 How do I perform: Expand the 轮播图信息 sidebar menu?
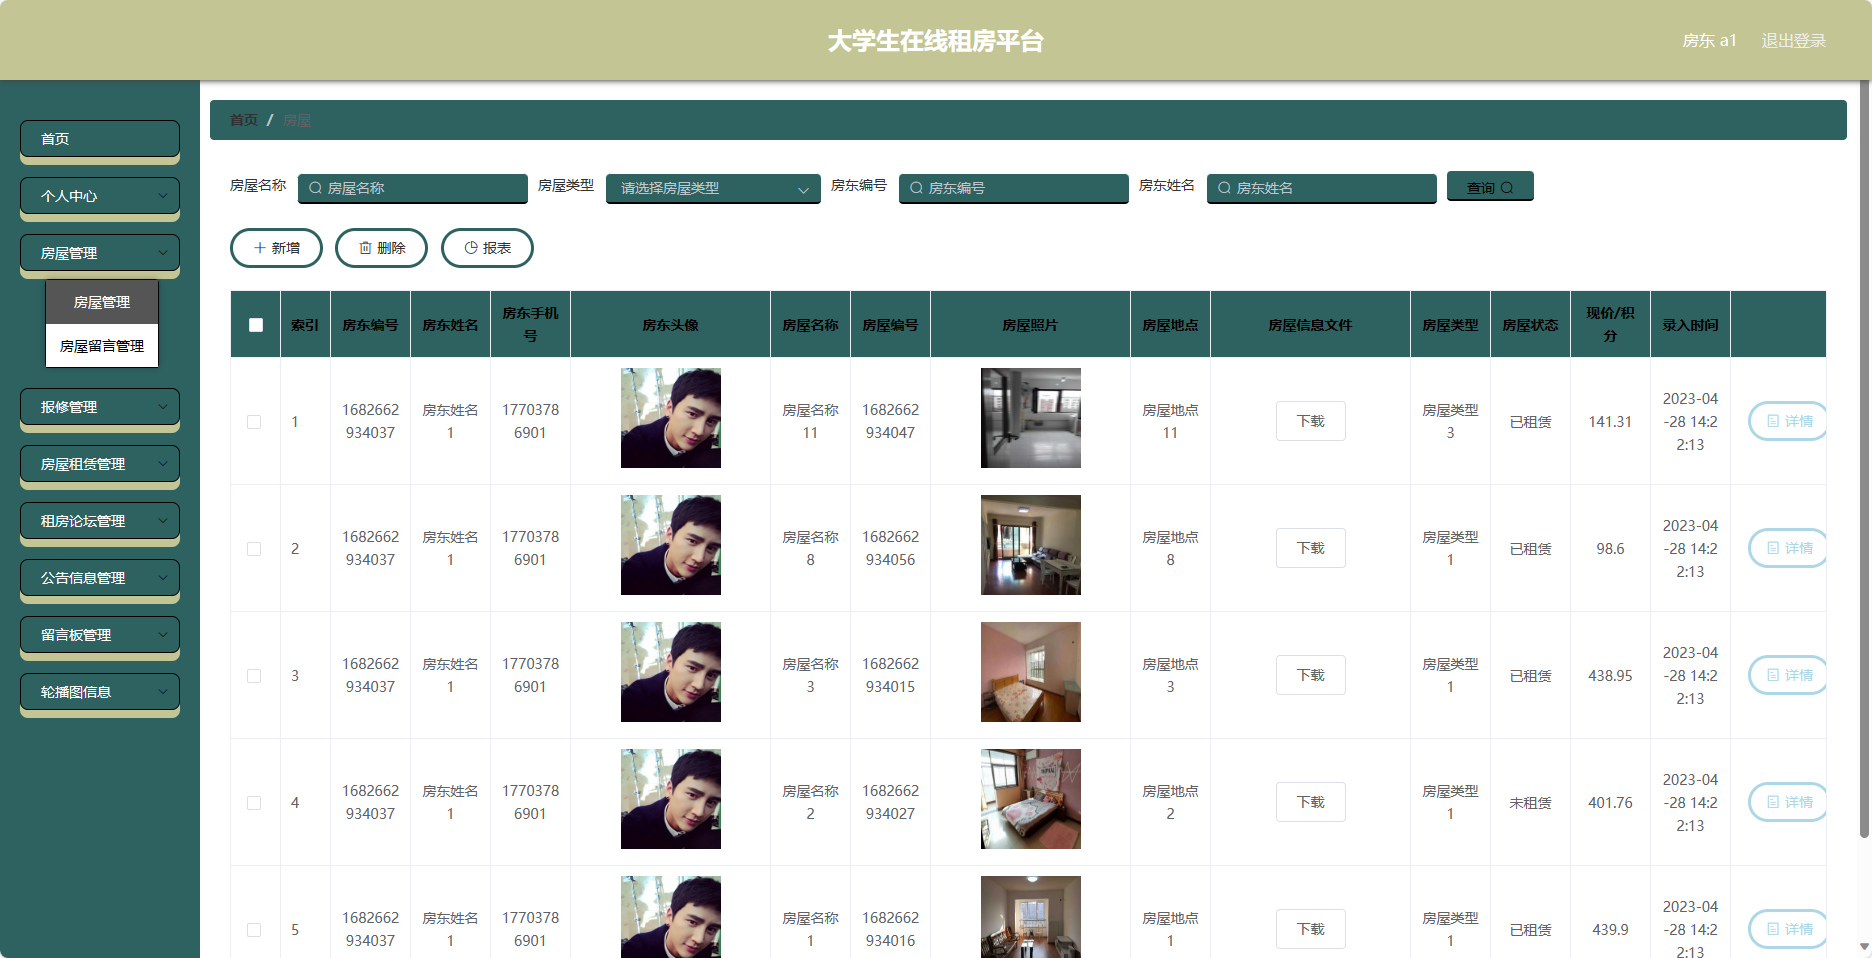tap(100, 692)
